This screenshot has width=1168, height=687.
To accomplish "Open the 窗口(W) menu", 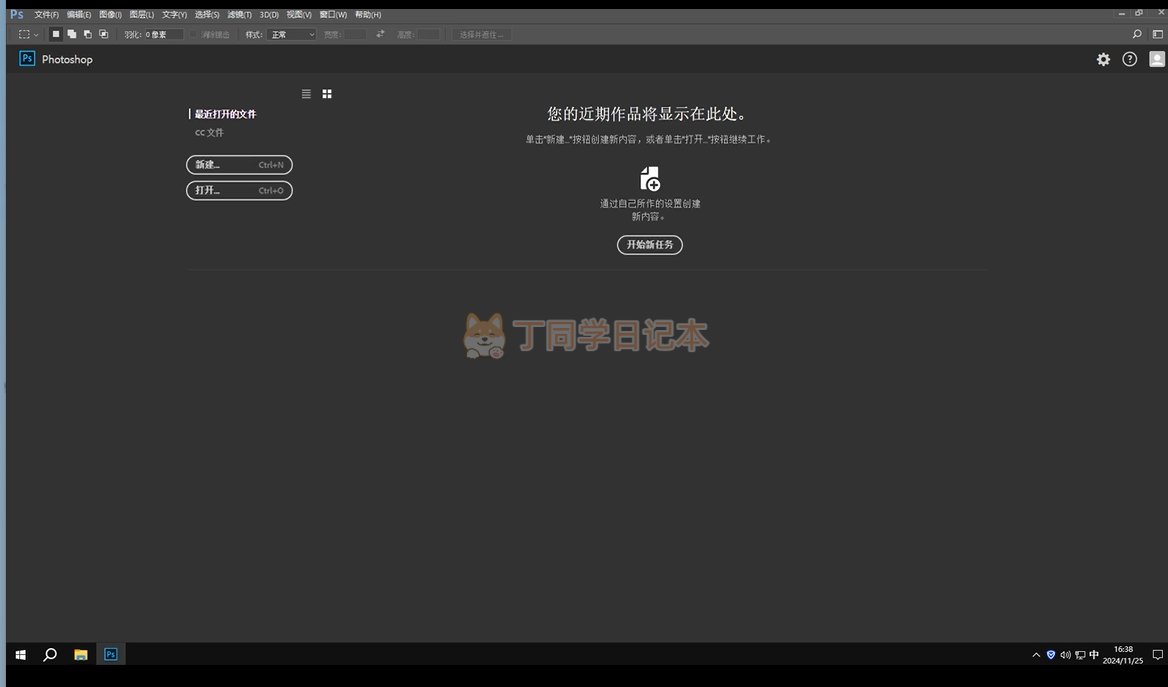I will pos(333,14).
